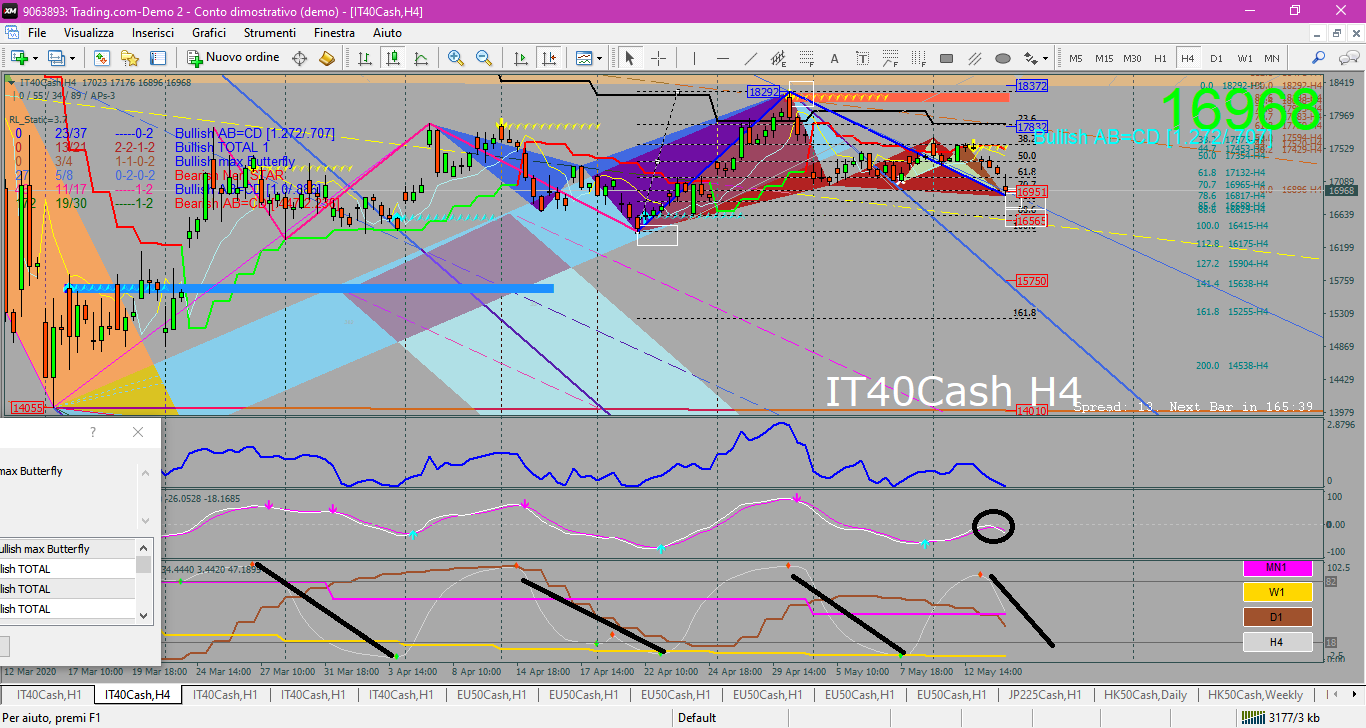Switch to the HK50Cash,Weekly chart tab
The height and width of the screenshot is (728, 1366).
[1255, 694]
